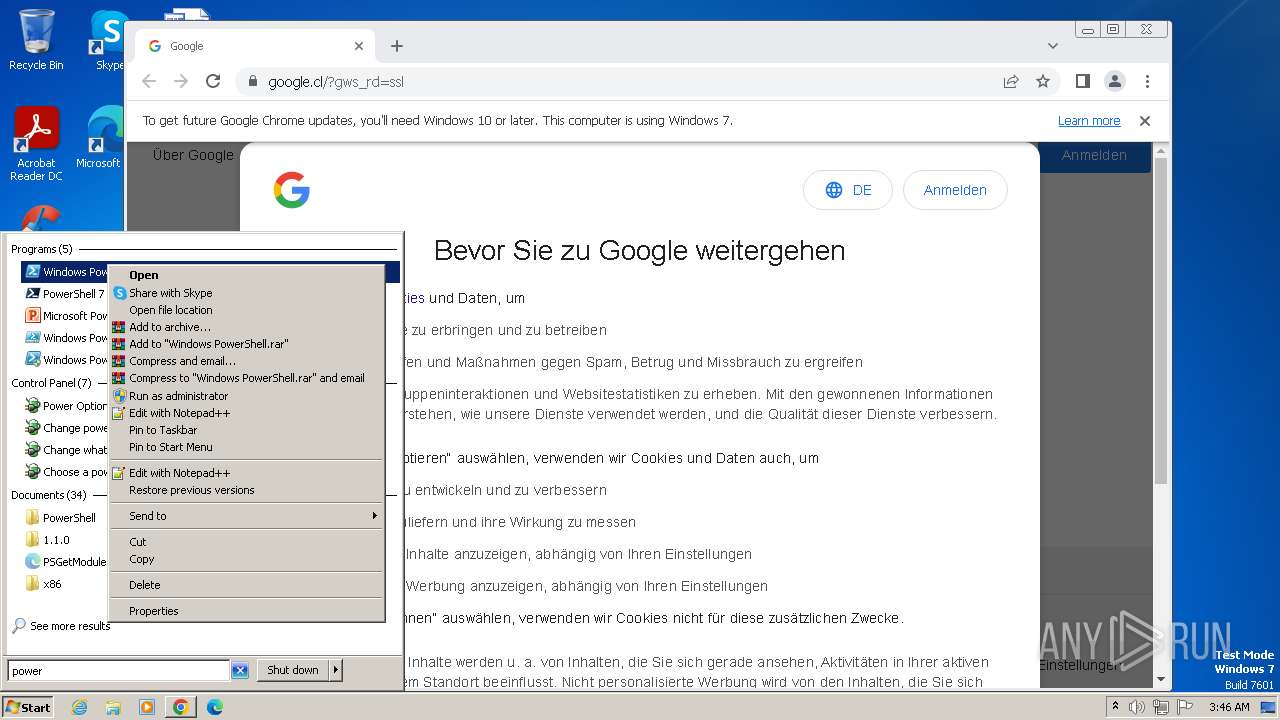The width and height of the screenshot is (1280, 720).
Task: Click Learn more link
Action: click(1089, 121)
